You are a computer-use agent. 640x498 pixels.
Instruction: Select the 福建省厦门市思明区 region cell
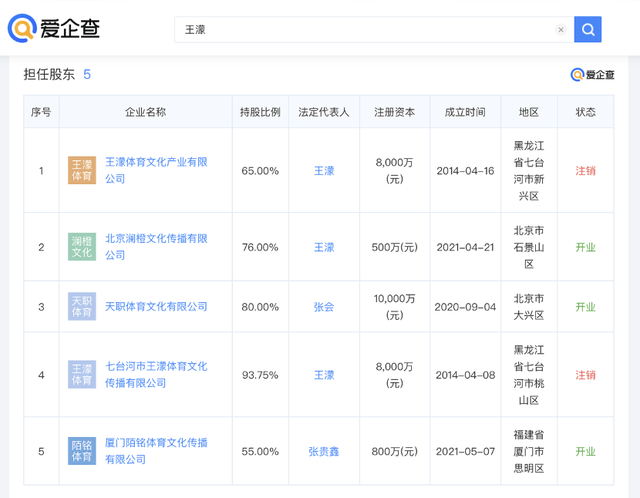(x=529, y=451)
